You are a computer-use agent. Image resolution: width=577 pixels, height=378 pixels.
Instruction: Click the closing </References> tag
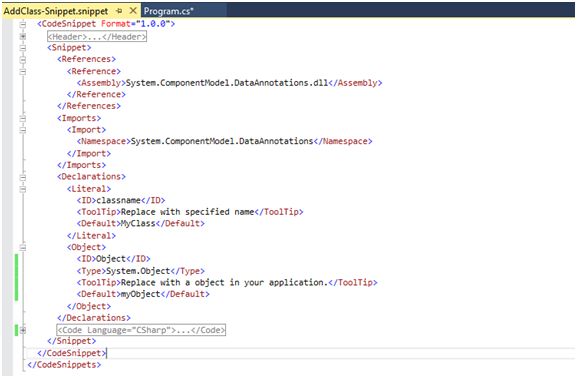(89, 106)
